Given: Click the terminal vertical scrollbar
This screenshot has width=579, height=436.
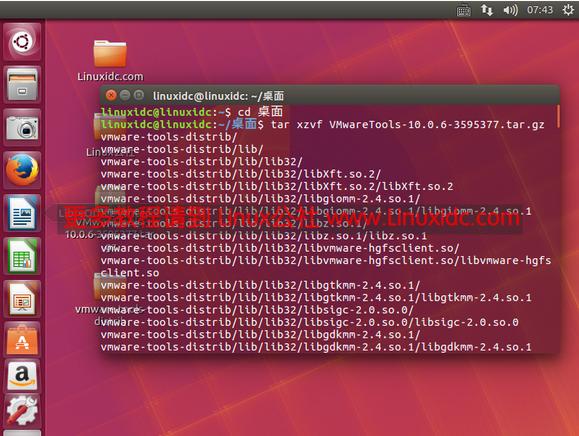Looking at the screenshot, I should [x=558, y=116].
